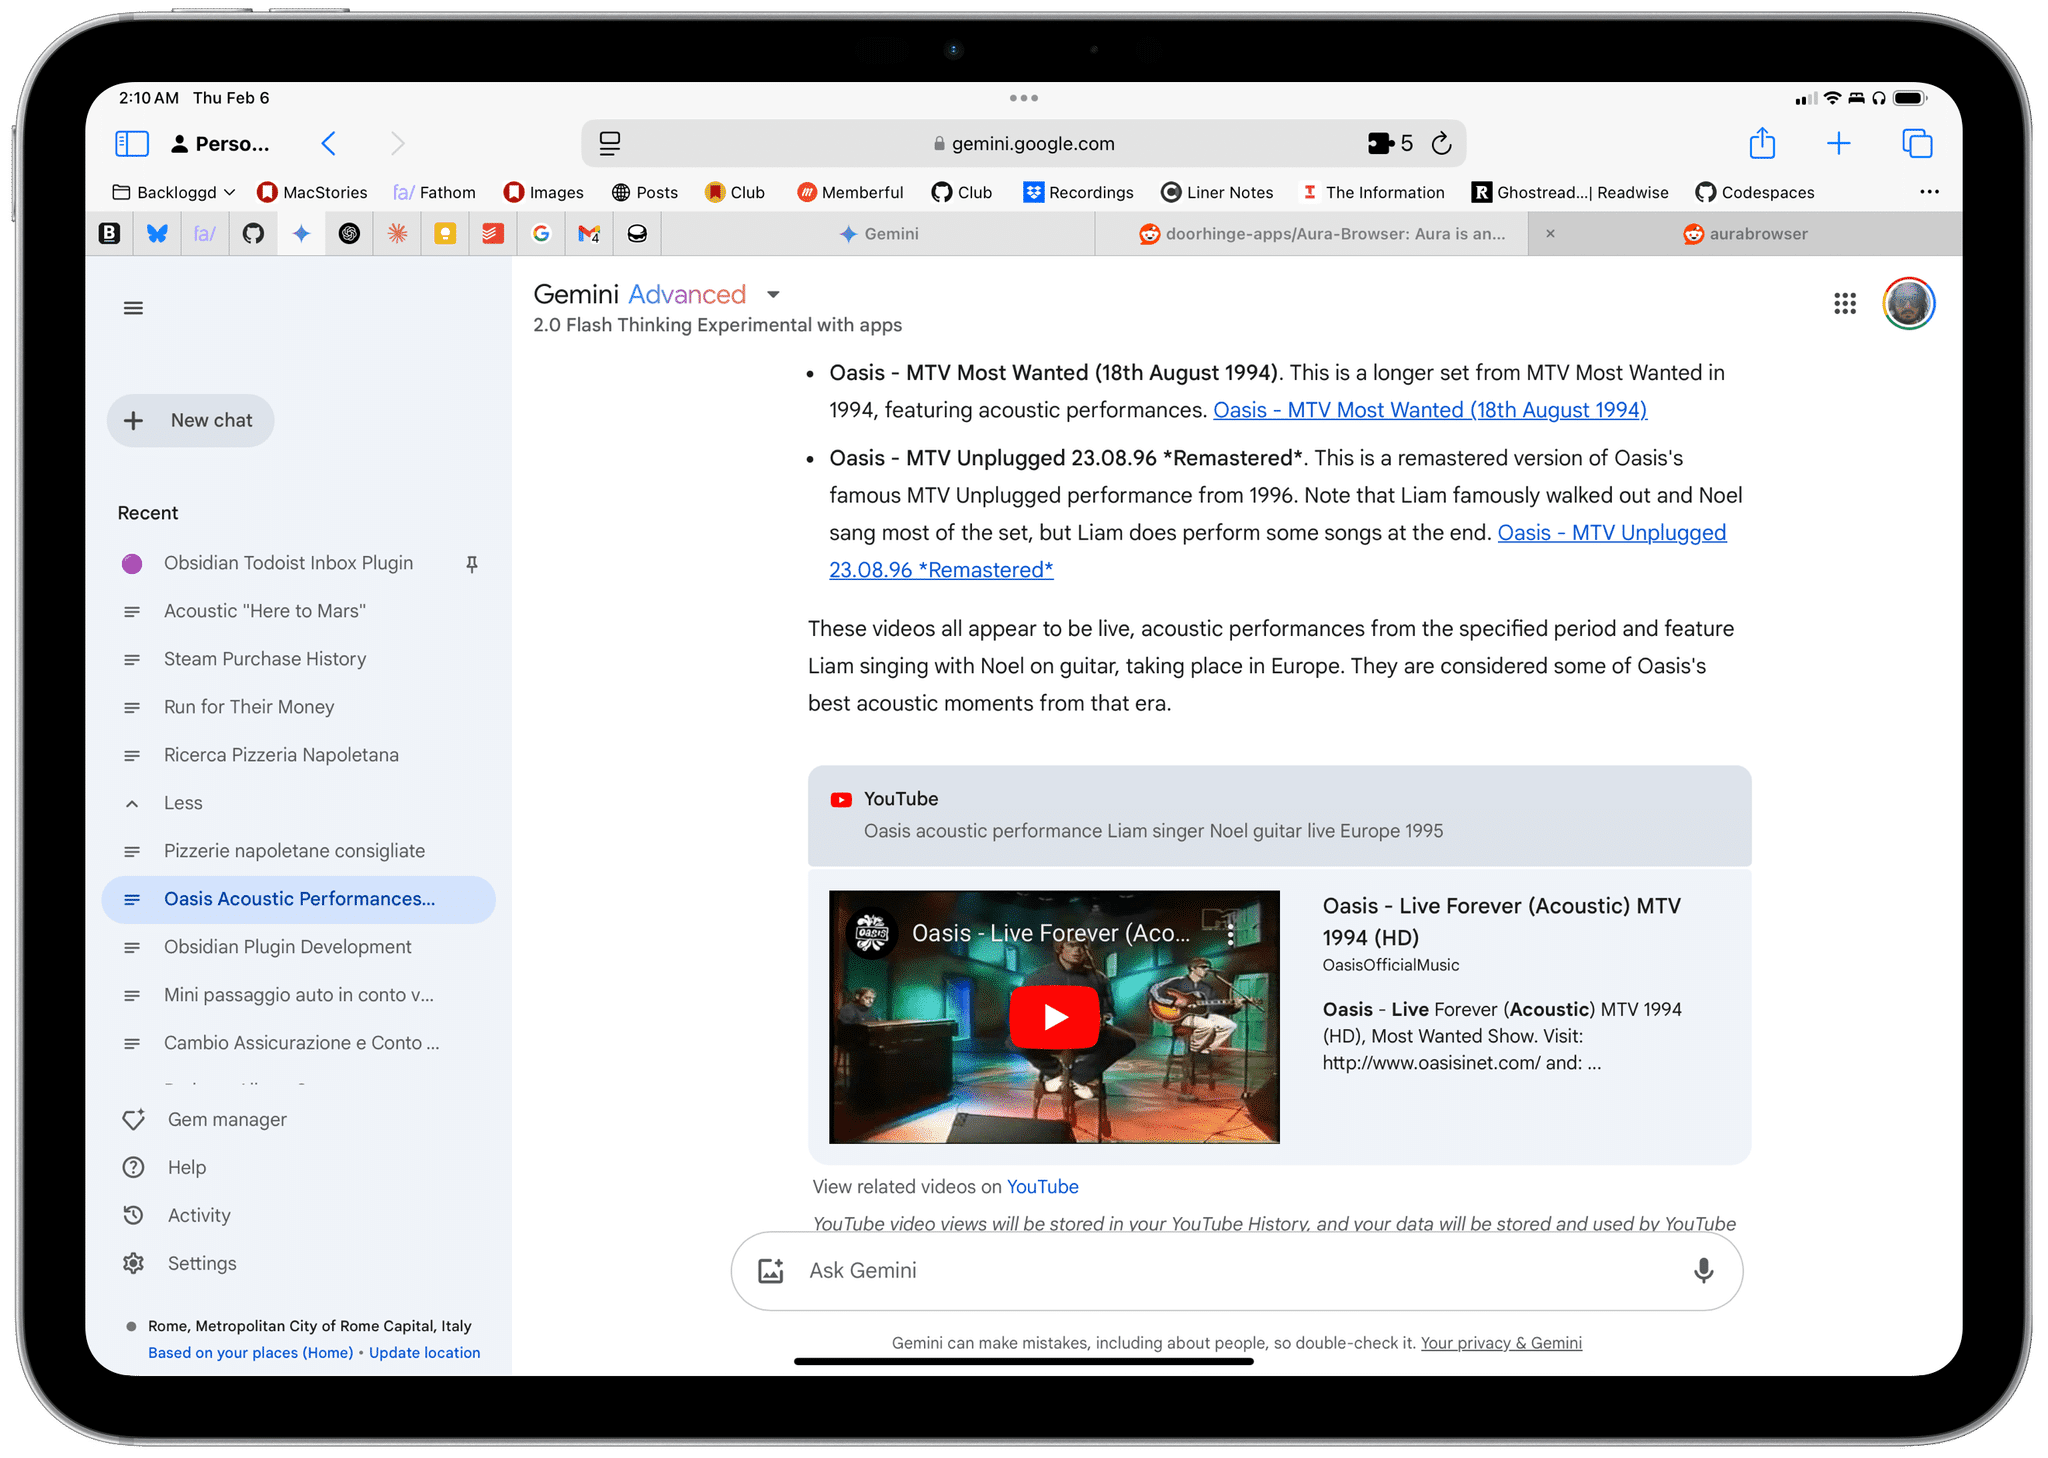Expand the Gemini Advanced model dropdown arrow
The image size is (2048, 1458).
773,295
